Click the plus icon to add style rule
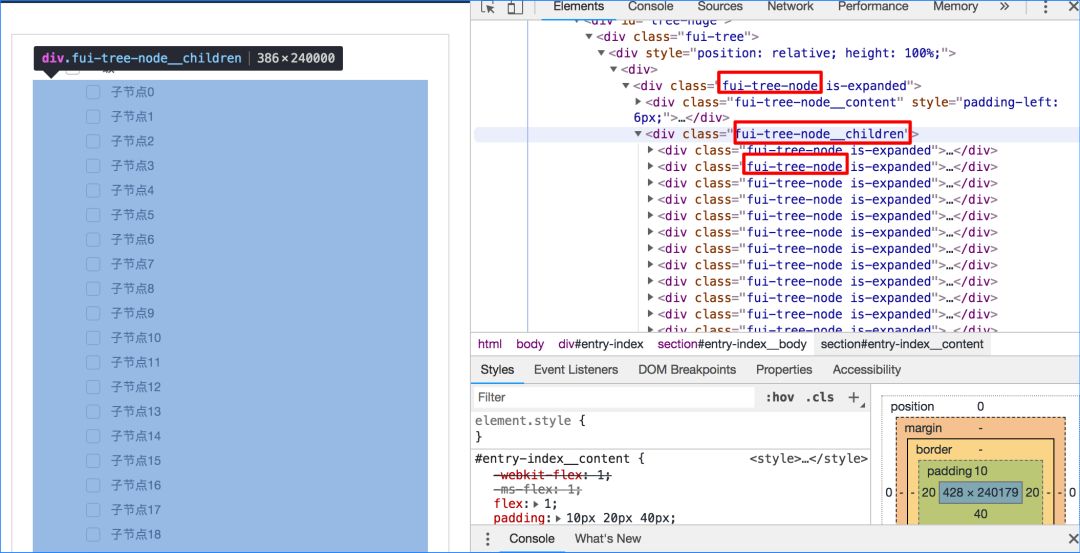Viewport: 1080px width, 553px height. click(854, 397)
